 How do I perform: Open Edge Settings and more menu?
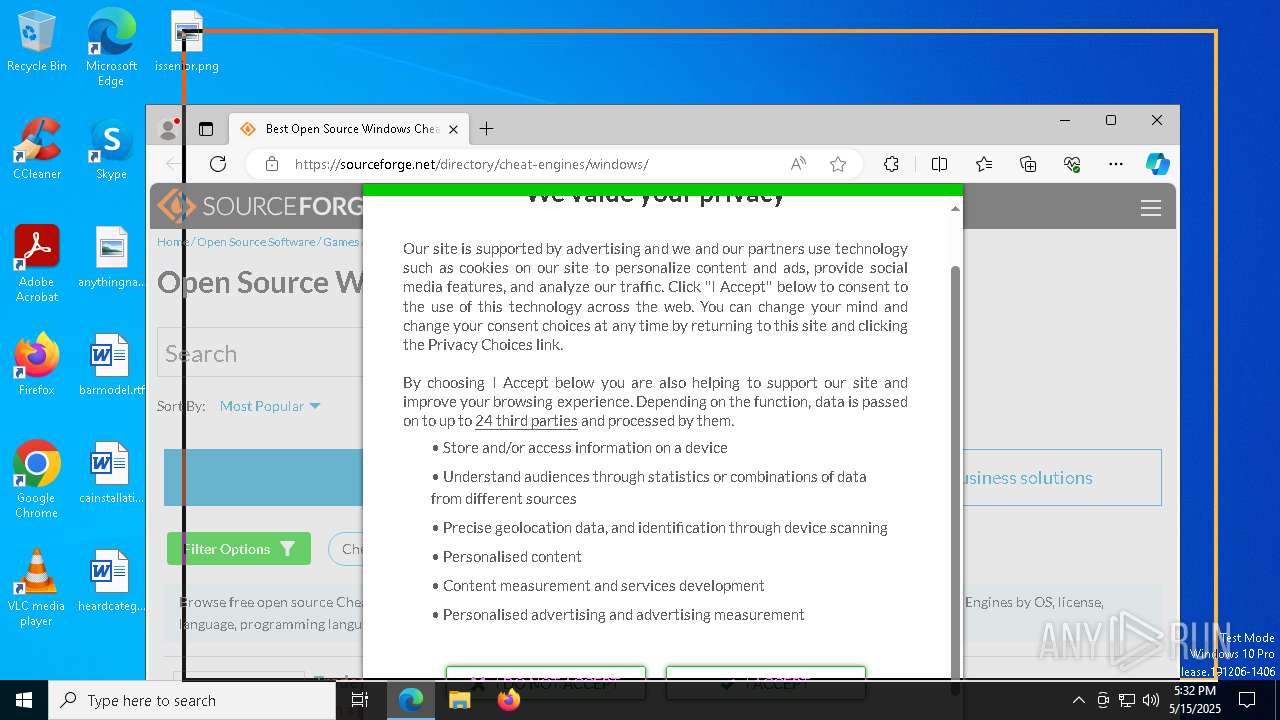pos(1116,164)
